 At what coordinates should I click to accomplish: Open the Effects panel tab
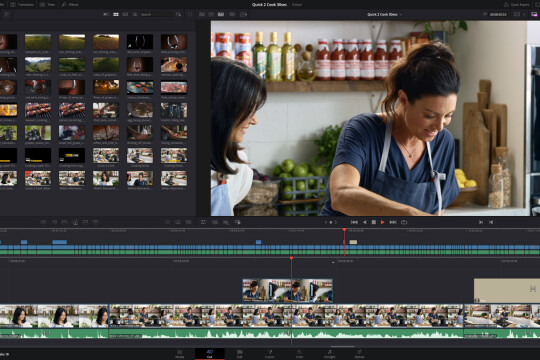70,4
